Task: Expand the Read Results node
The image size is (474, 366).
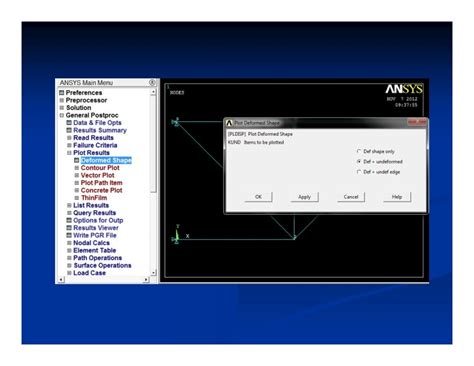Action: pos(69,138)
